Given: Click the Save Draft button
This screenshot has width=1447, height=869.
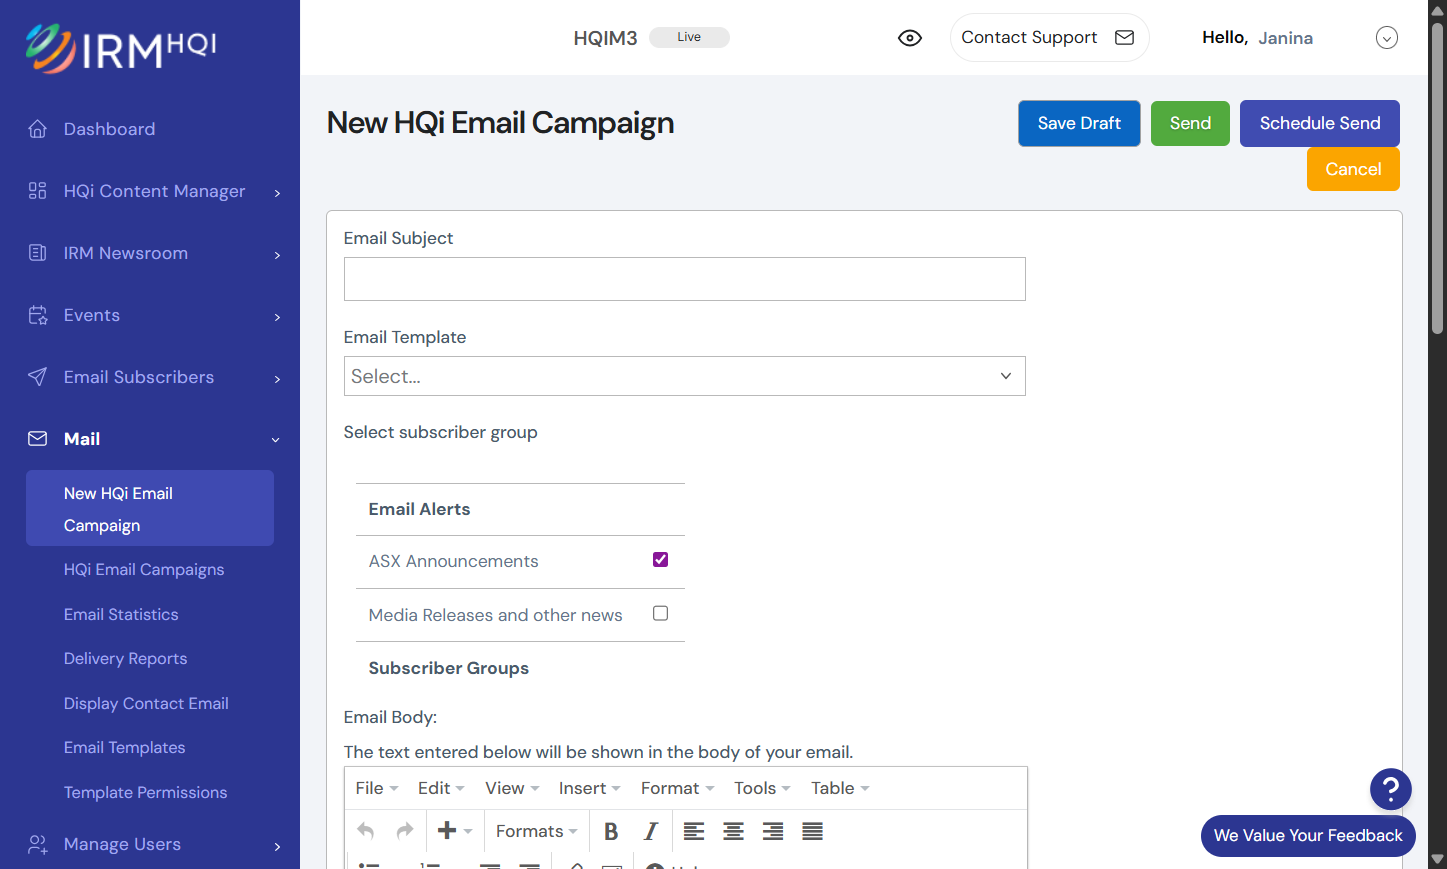Looking at the screenshot, I should (x=1079, y=123).
